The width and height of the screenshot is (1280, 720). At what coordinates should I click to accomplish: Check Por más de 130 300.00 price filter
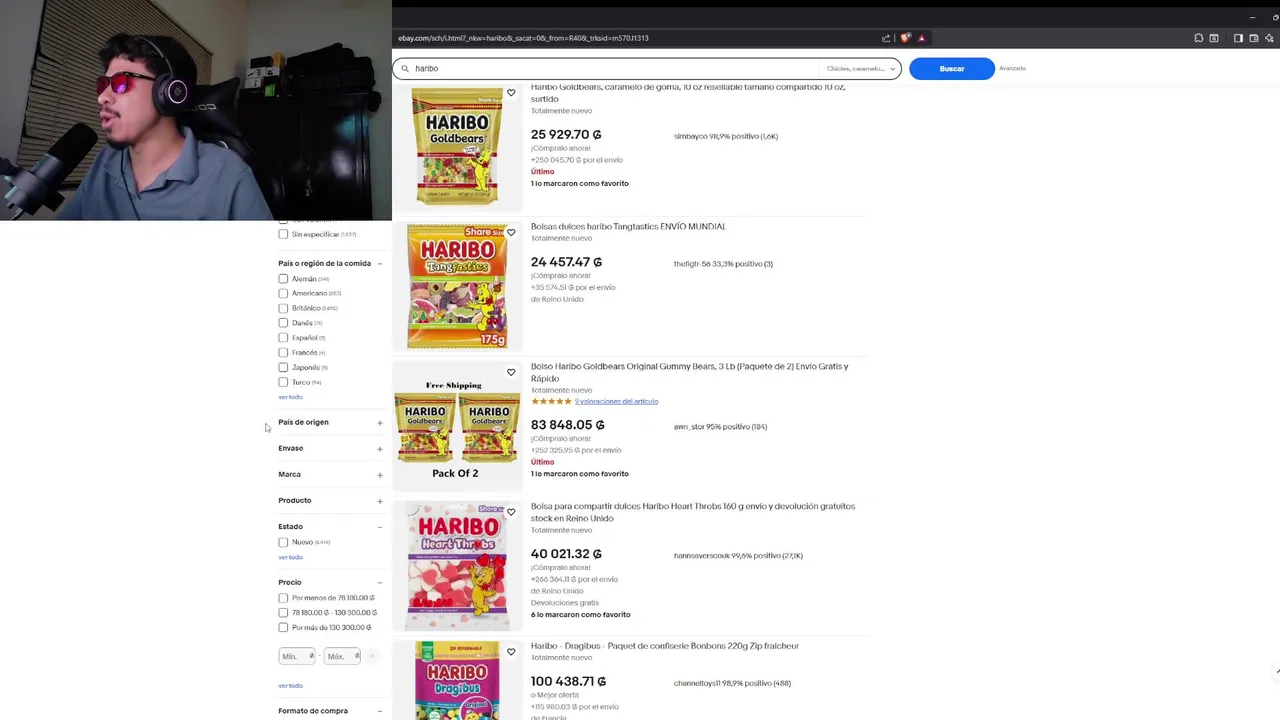[283, 627]
